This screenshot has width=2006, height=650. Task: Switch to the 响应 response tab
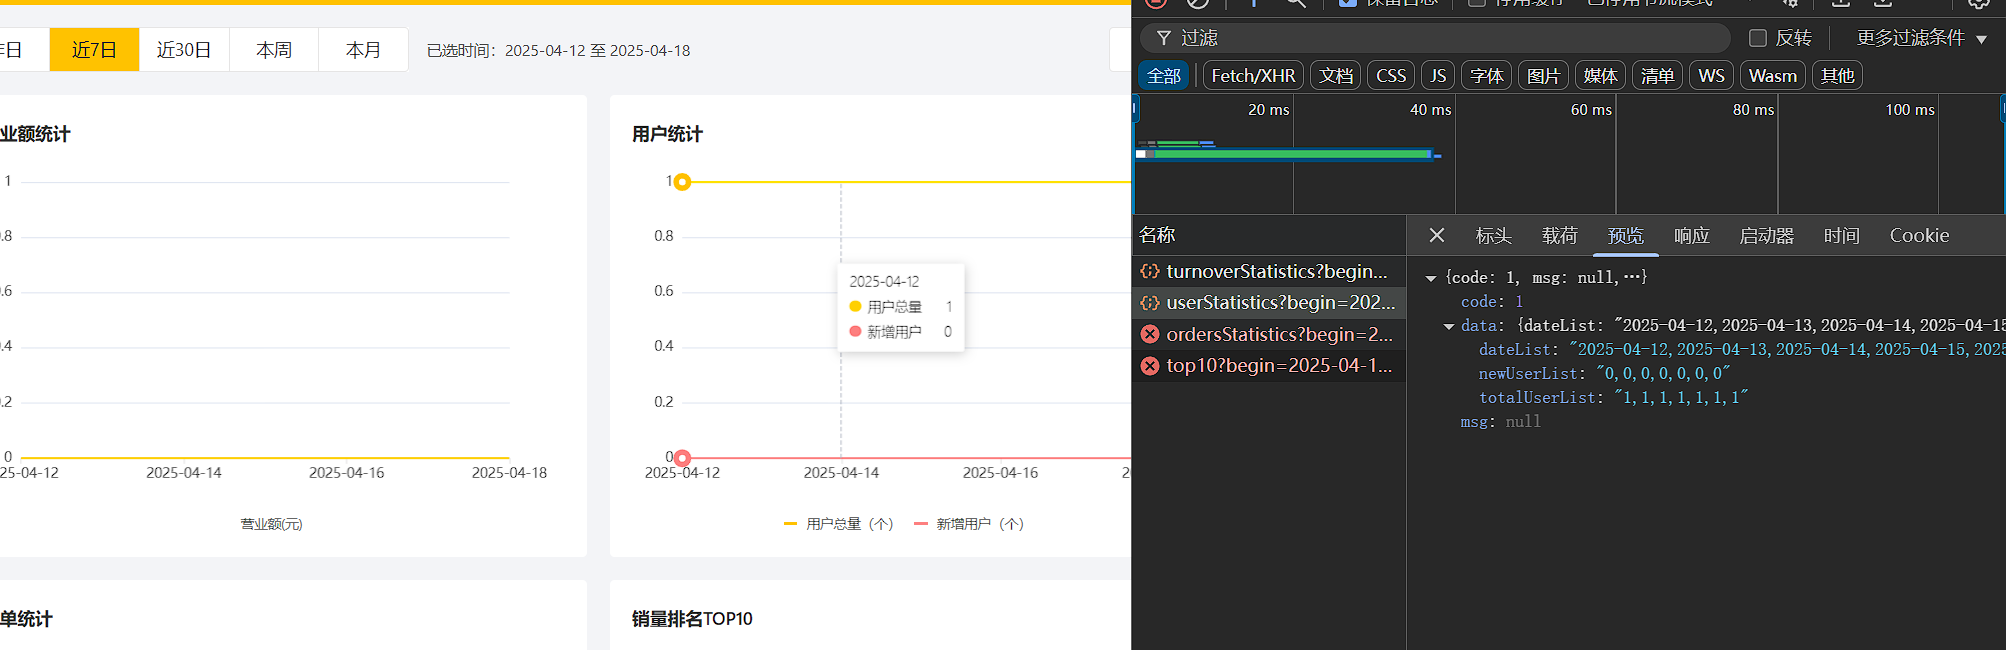(1691, 236)
